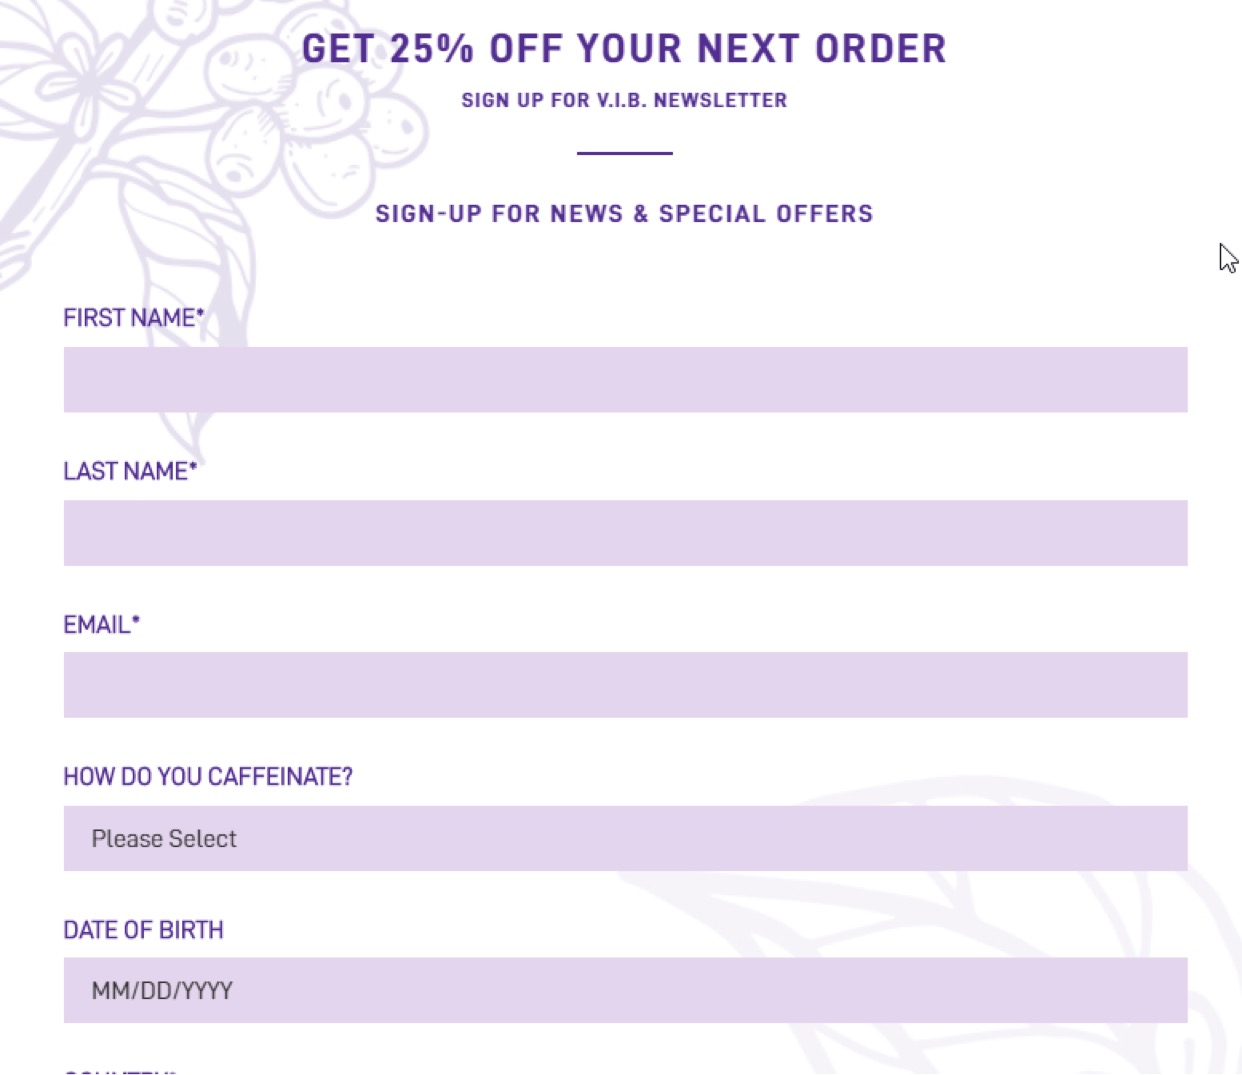Click the FIRST NAME label text
1242x1075 pixels.
[129, 318]
